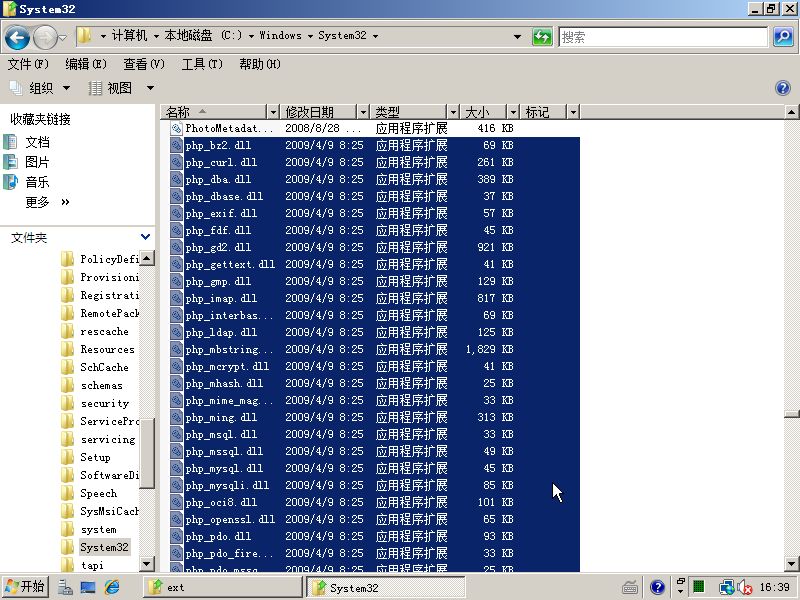This screenshot has height=600, width=800.
Task: Click Show Desktop quick launch icon
Action: tap(88, 588)
